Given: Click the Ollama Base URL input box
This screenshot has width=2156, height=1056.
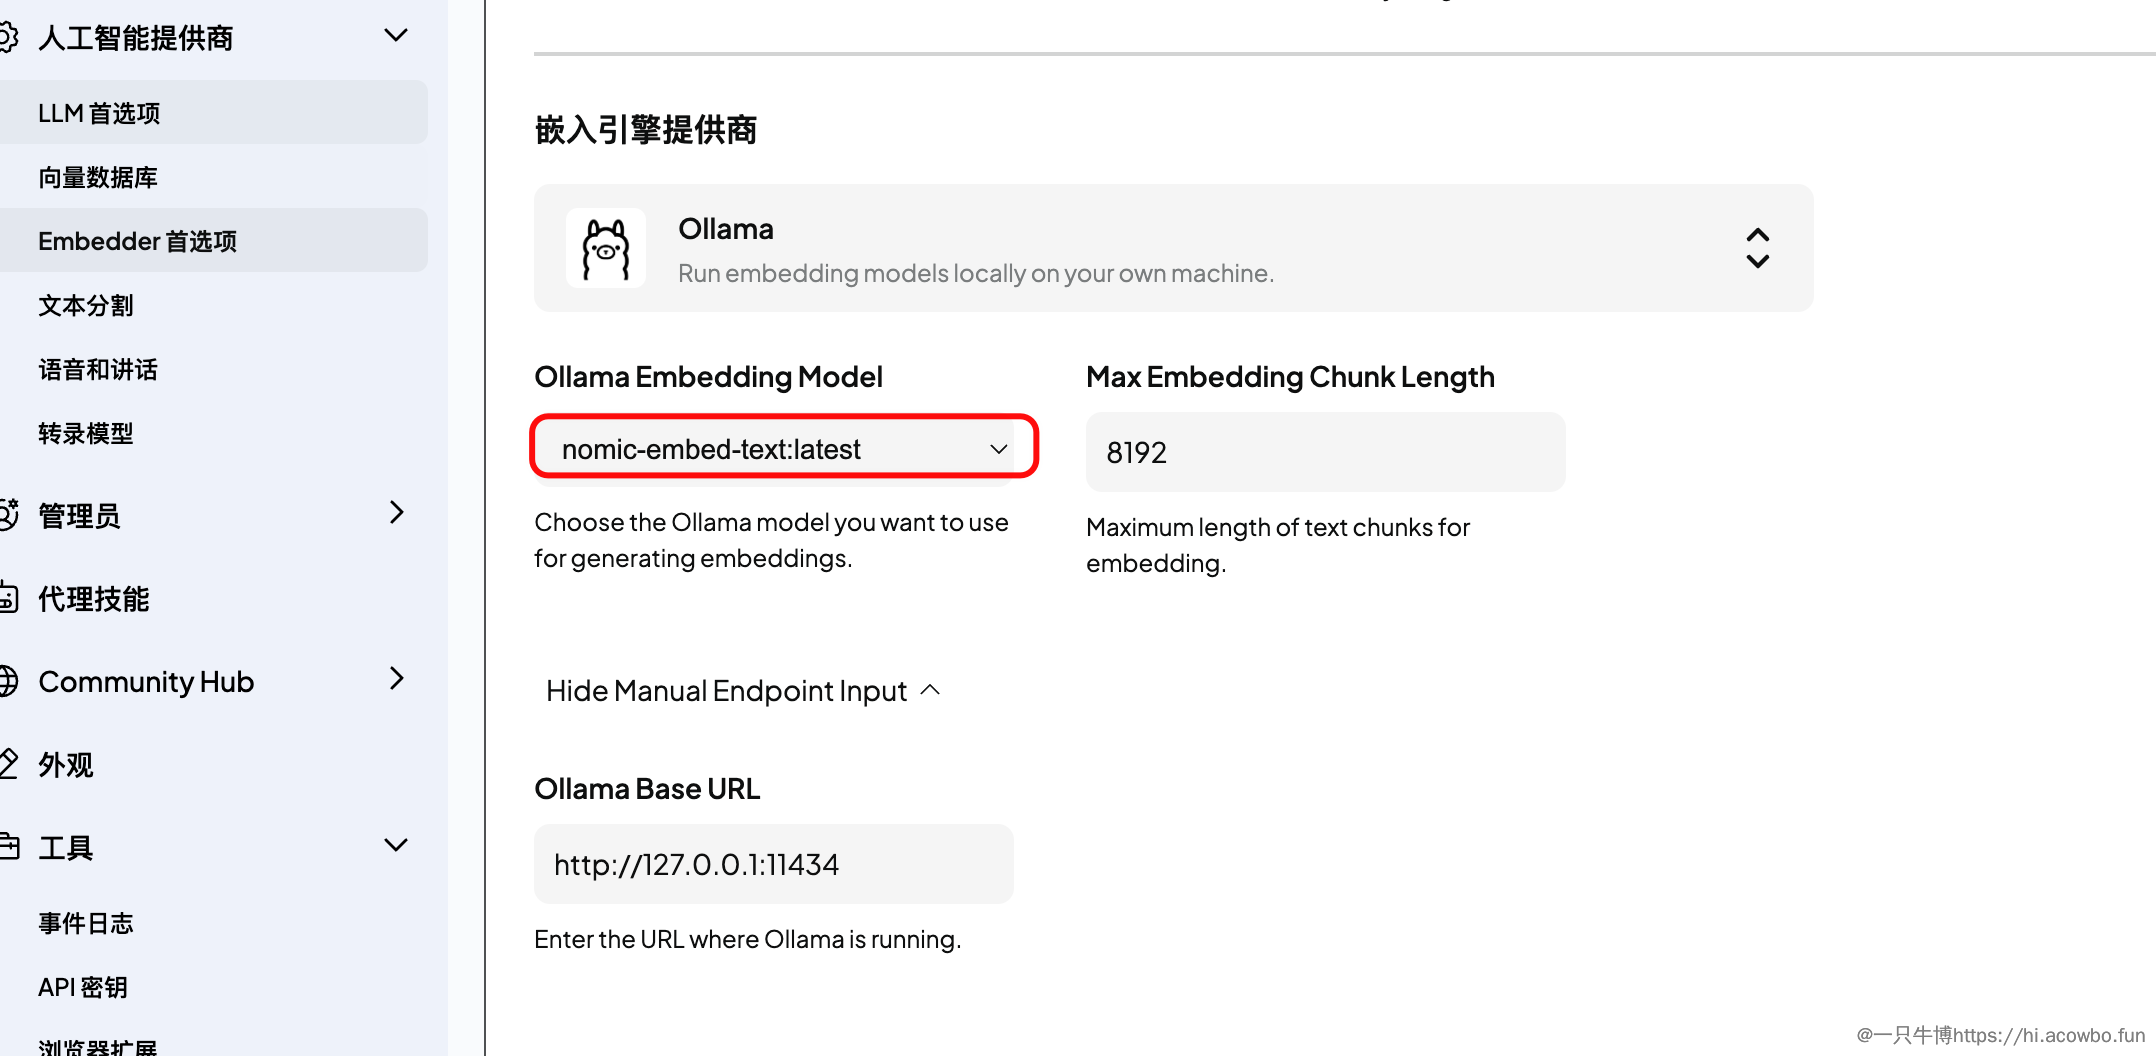Looking at the screenshot, I should [x=773, y=864].
